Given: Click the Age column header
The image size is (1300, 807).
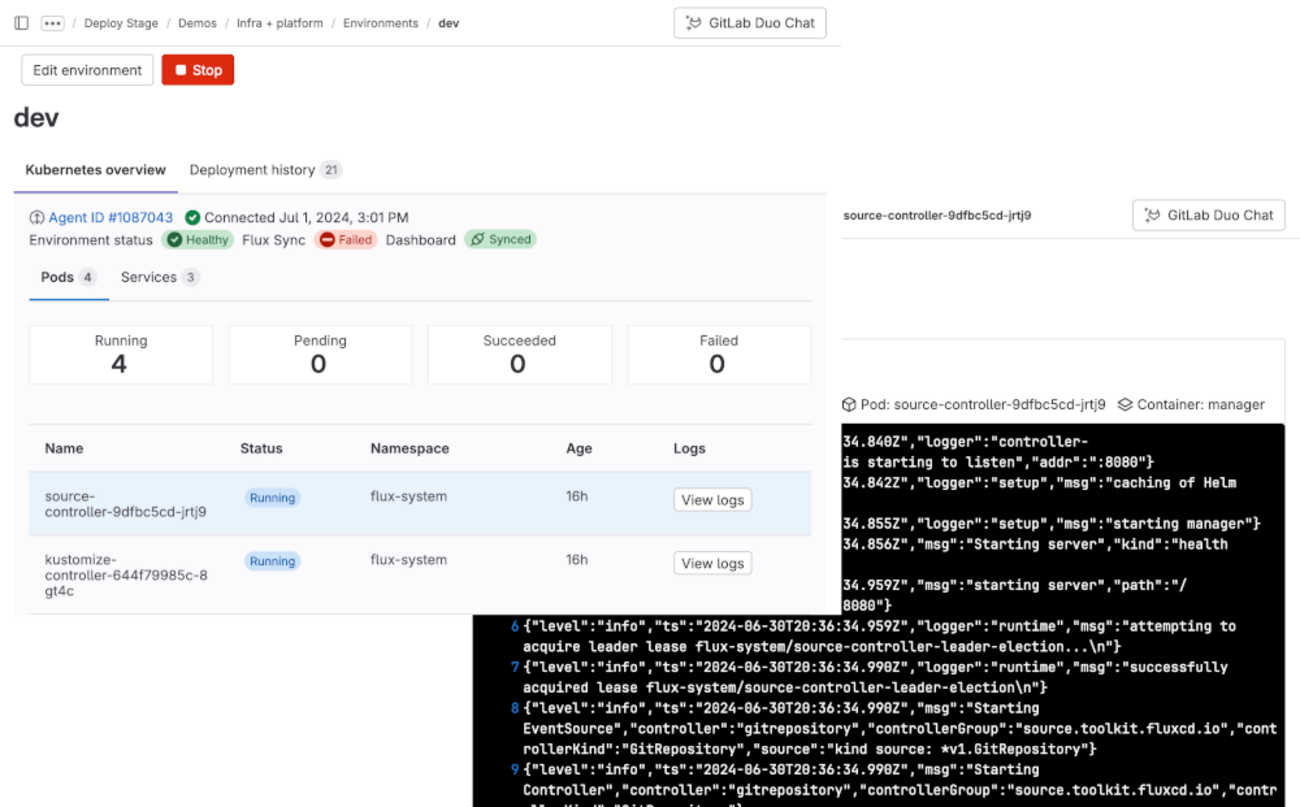Looking at the screenshot, I should (579, 449).
